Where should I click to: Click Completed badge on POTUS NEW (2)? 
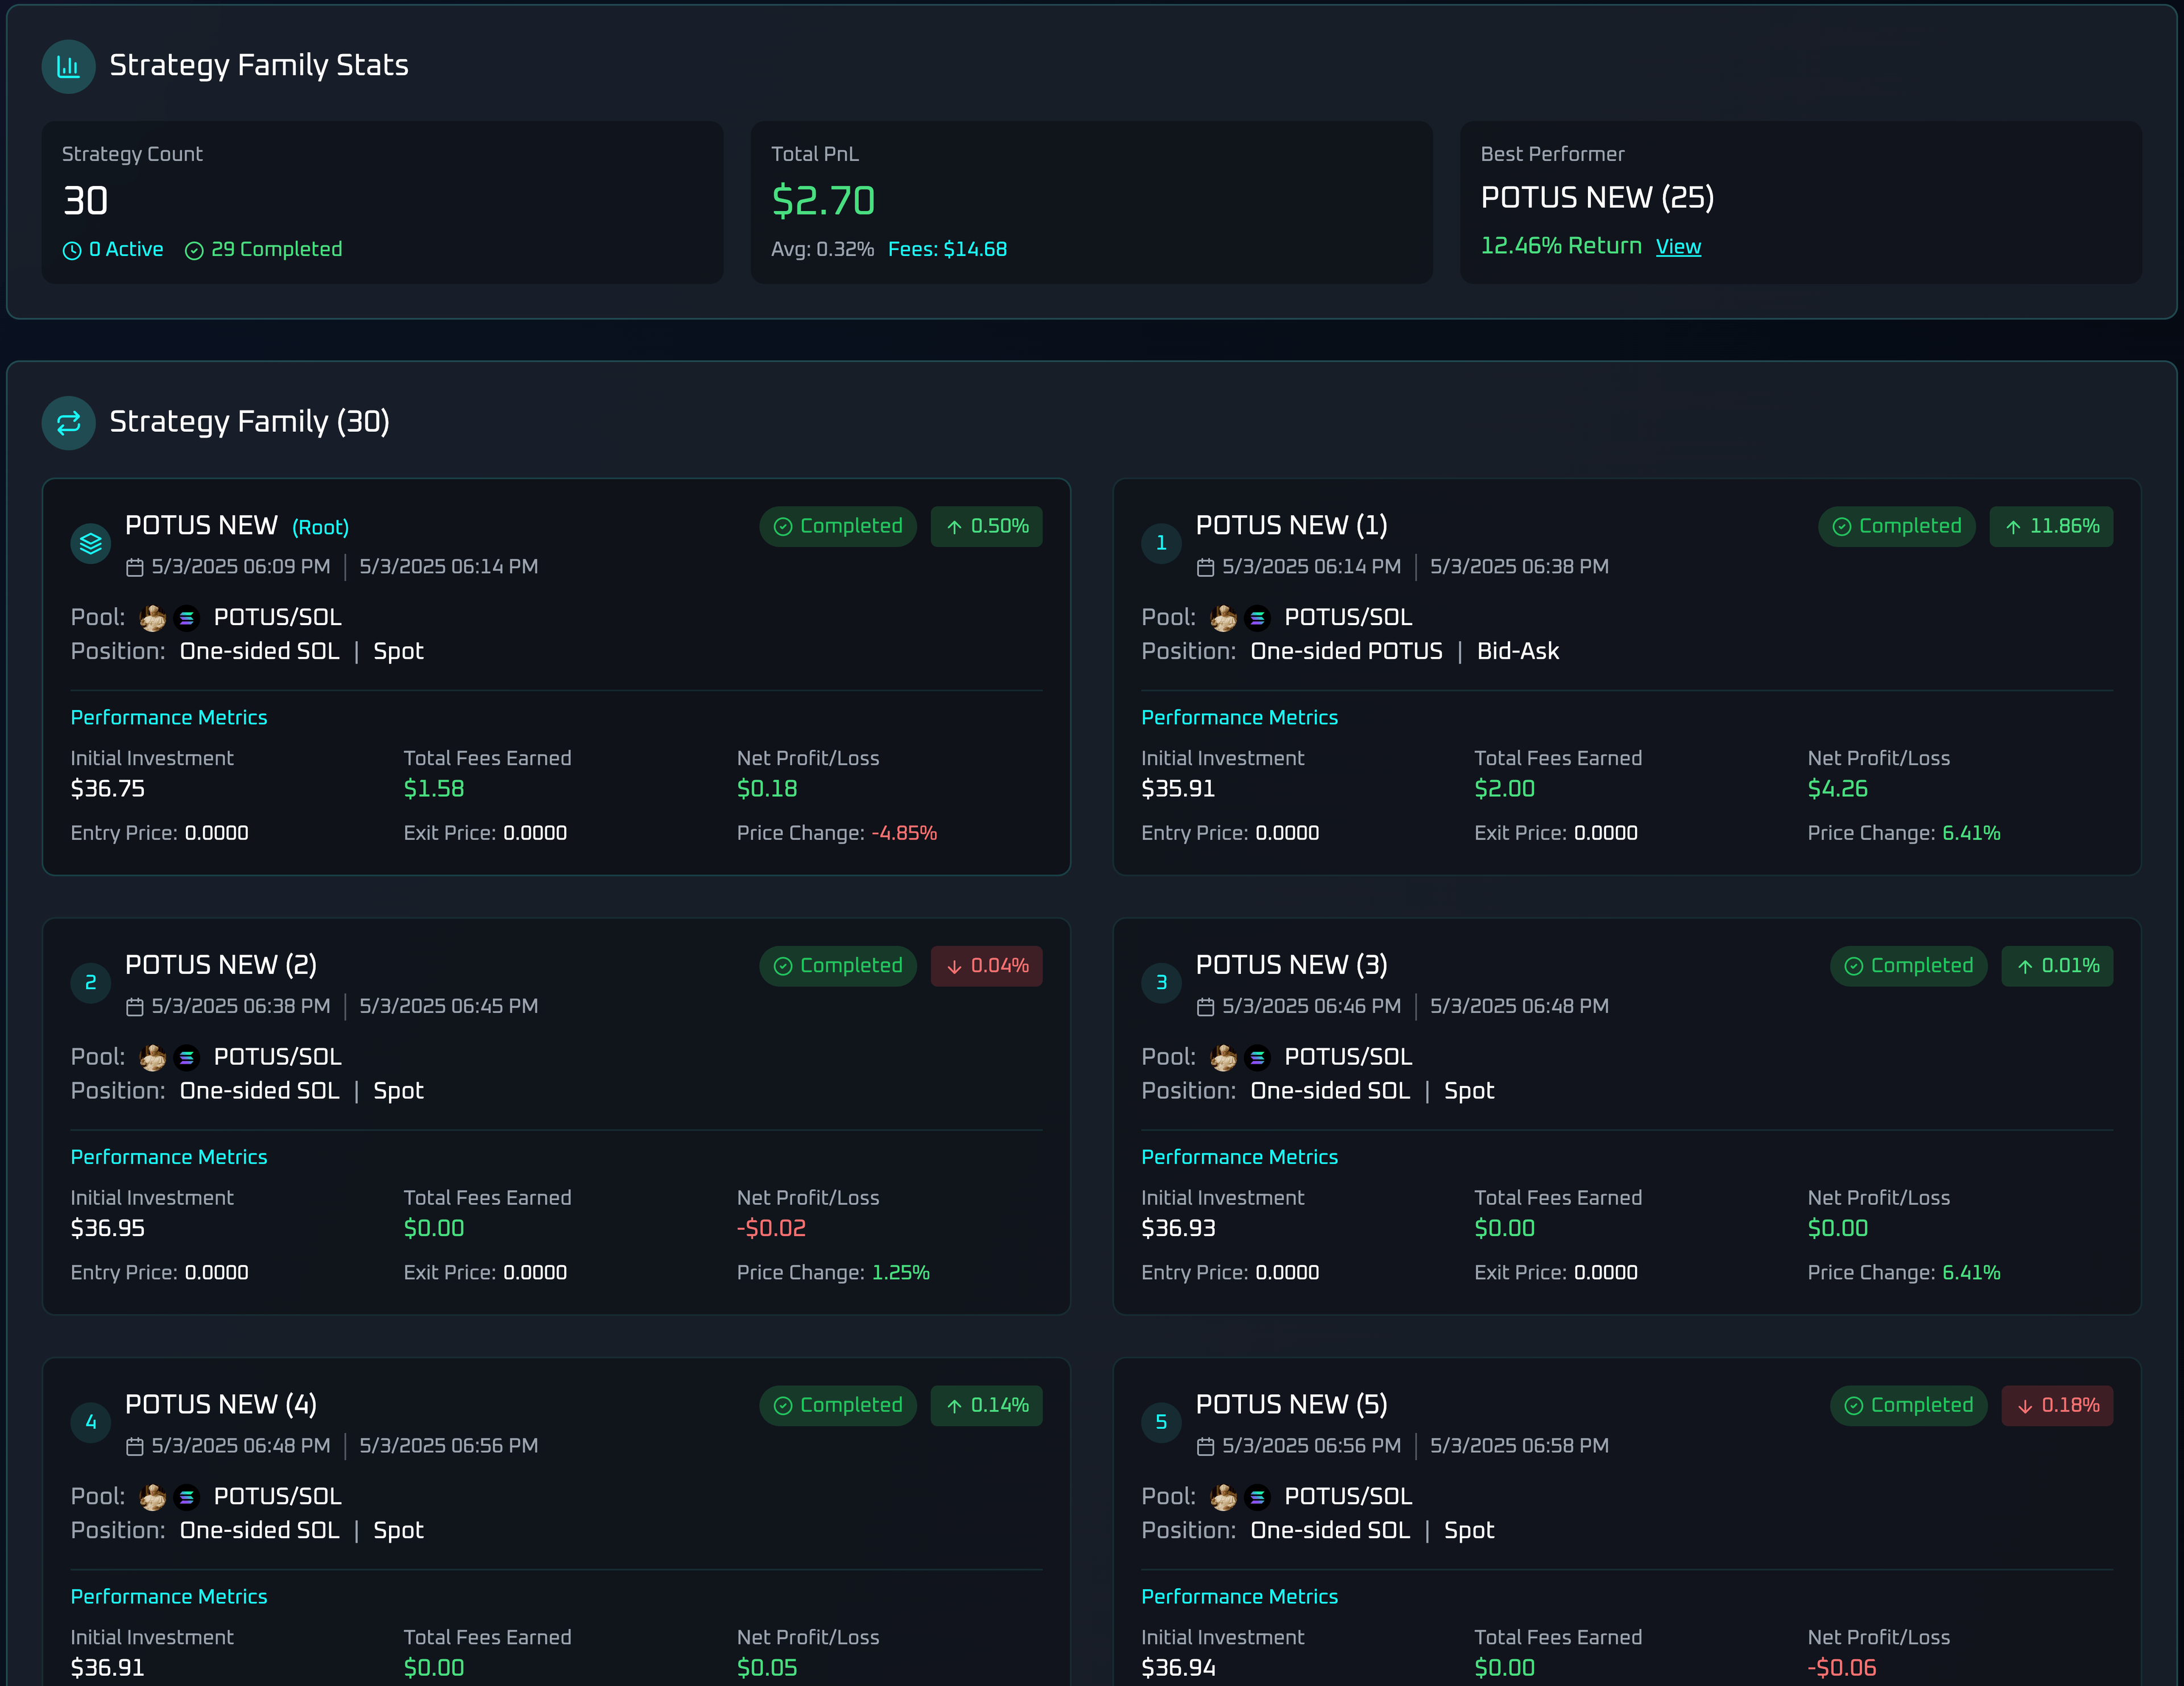pos(837,966)
